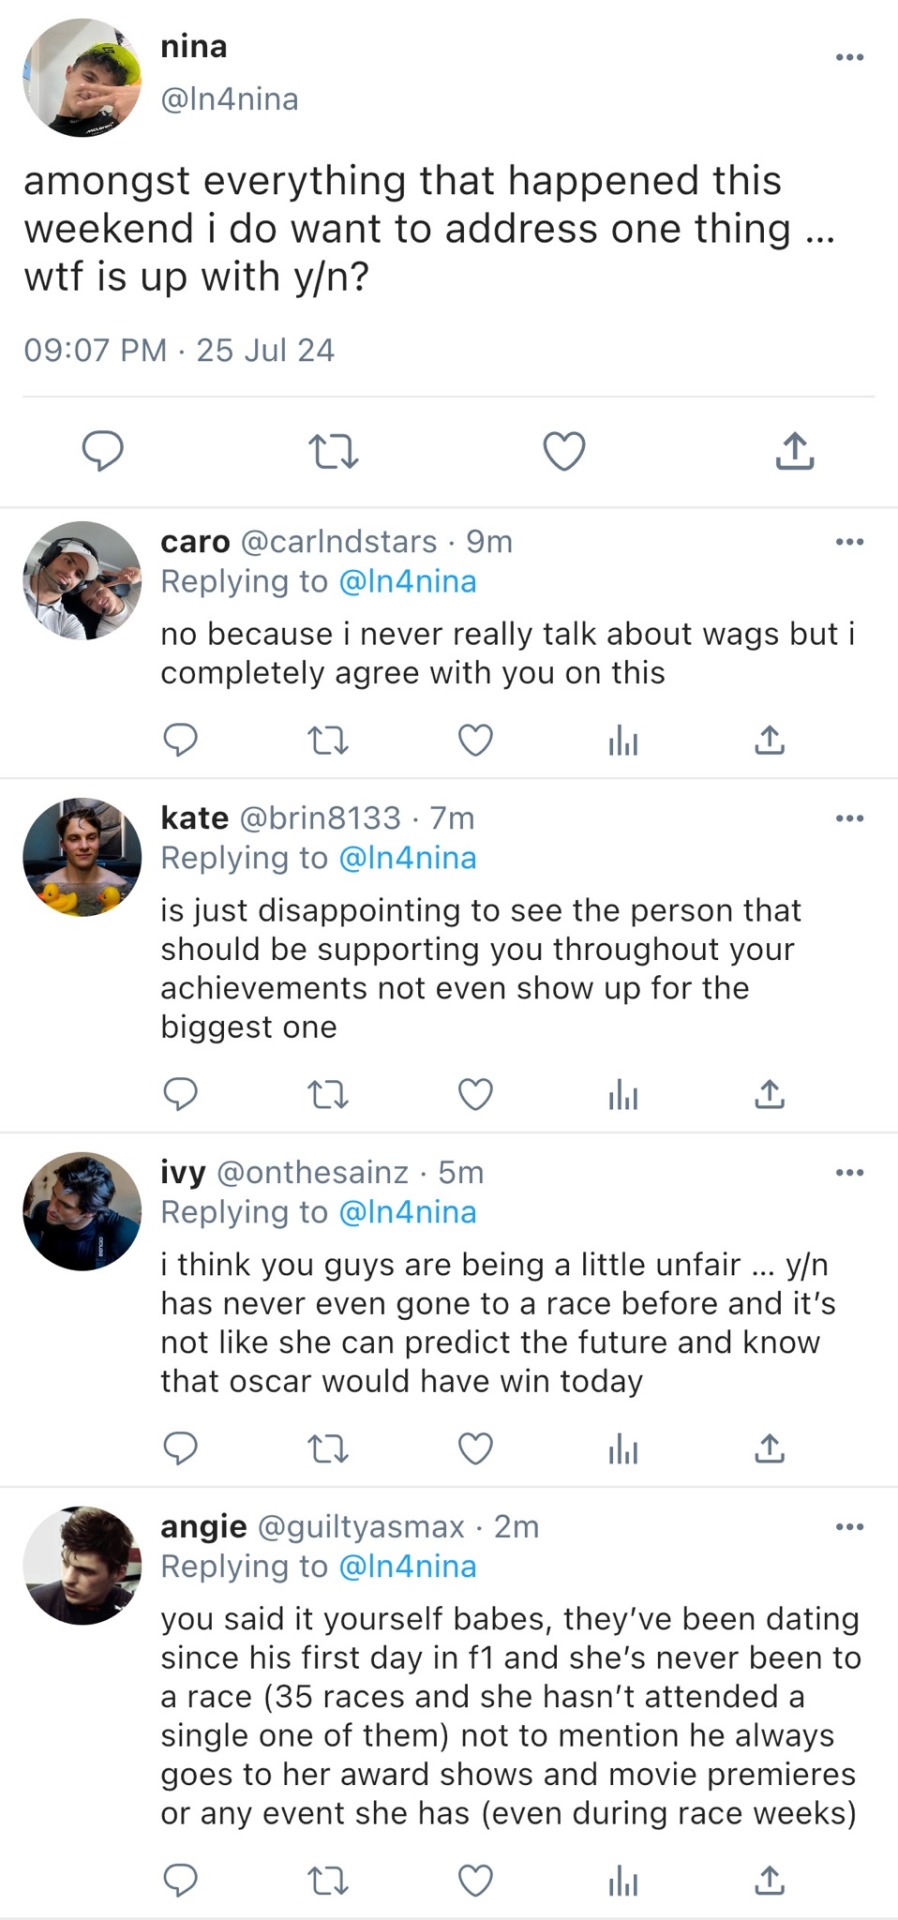View analytics on caro's reply
The height and width of the screenshot is (1920, 898).
[x=622, y=740]
